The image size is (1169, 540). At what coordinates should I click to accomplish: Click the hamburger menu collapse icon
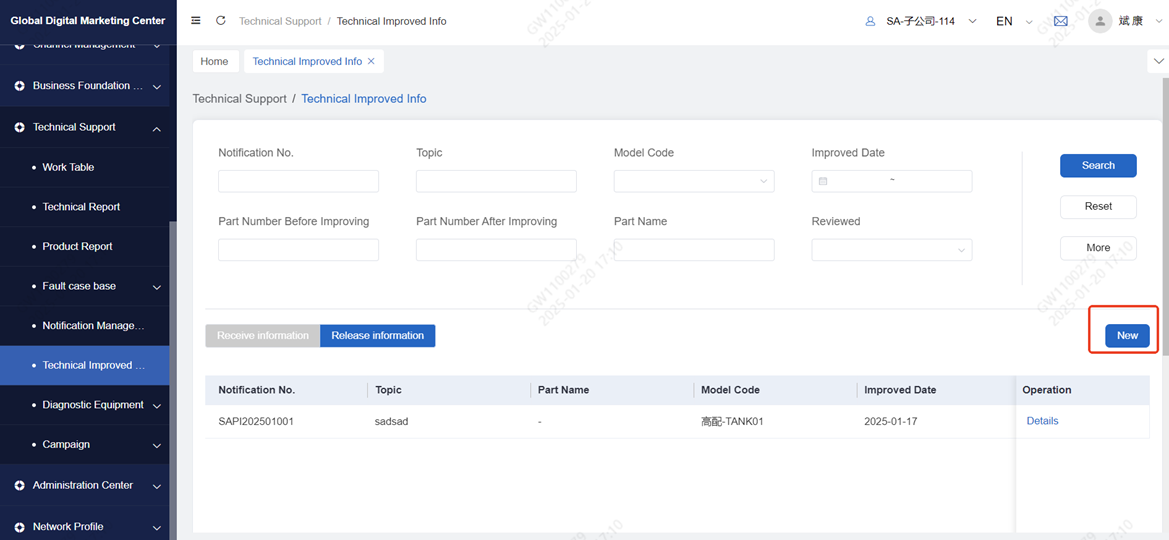[x=196, y=21]
